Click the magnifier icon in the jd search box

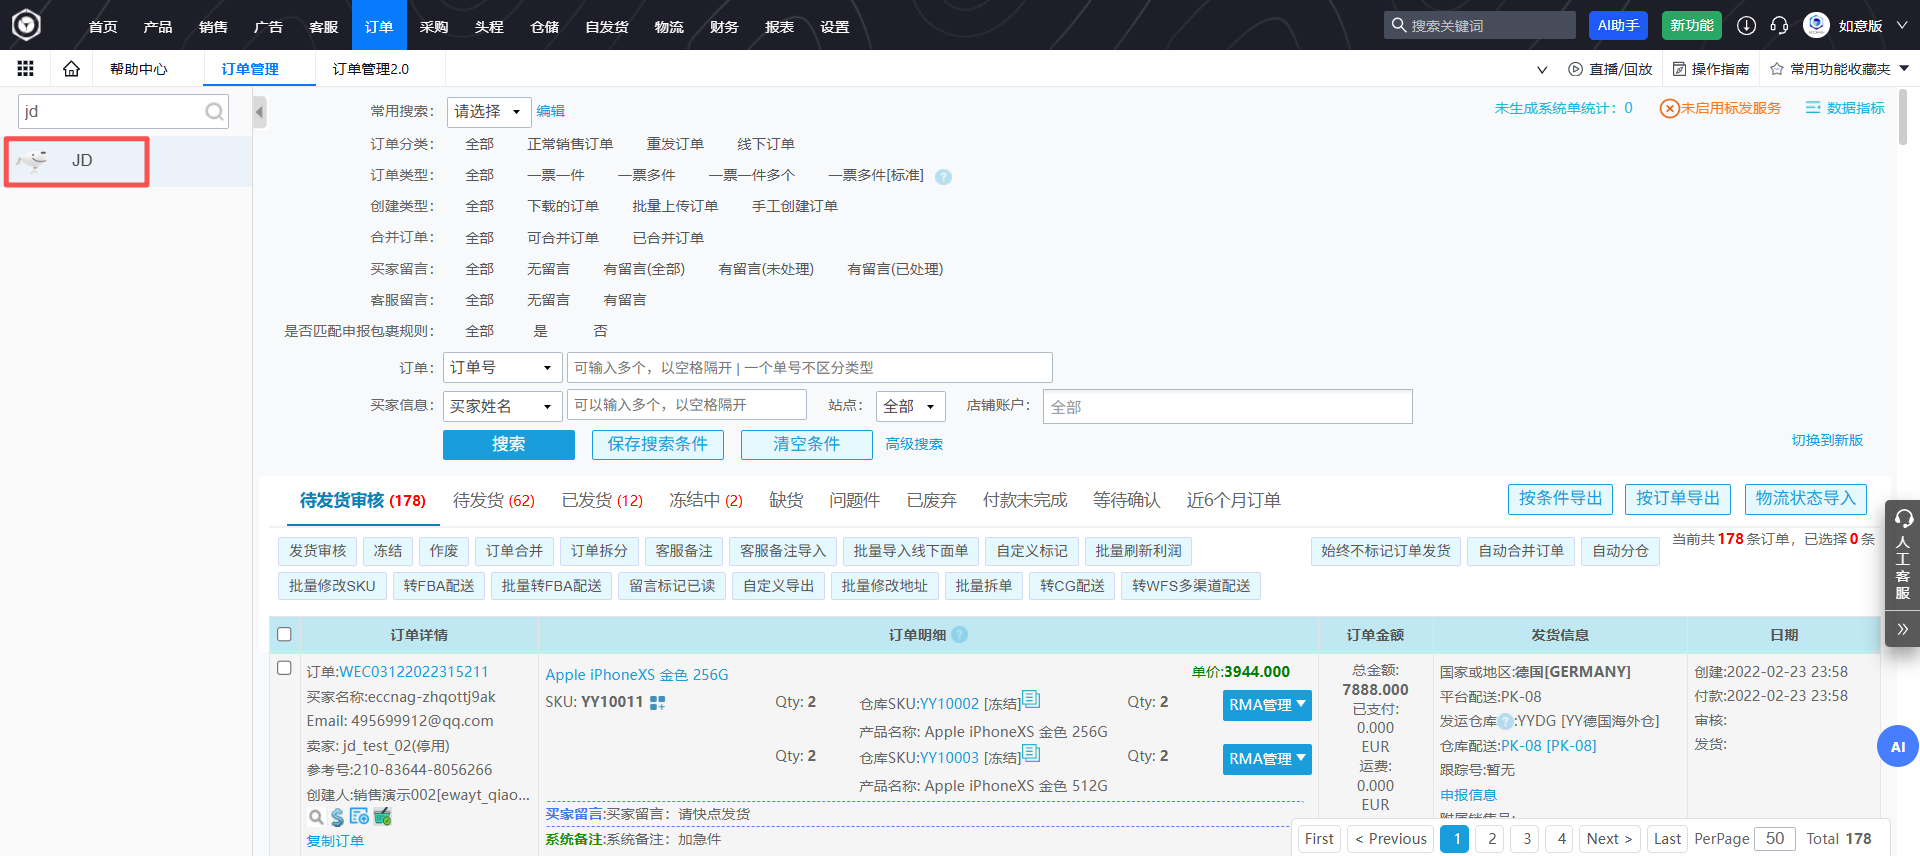pos(214,111)
